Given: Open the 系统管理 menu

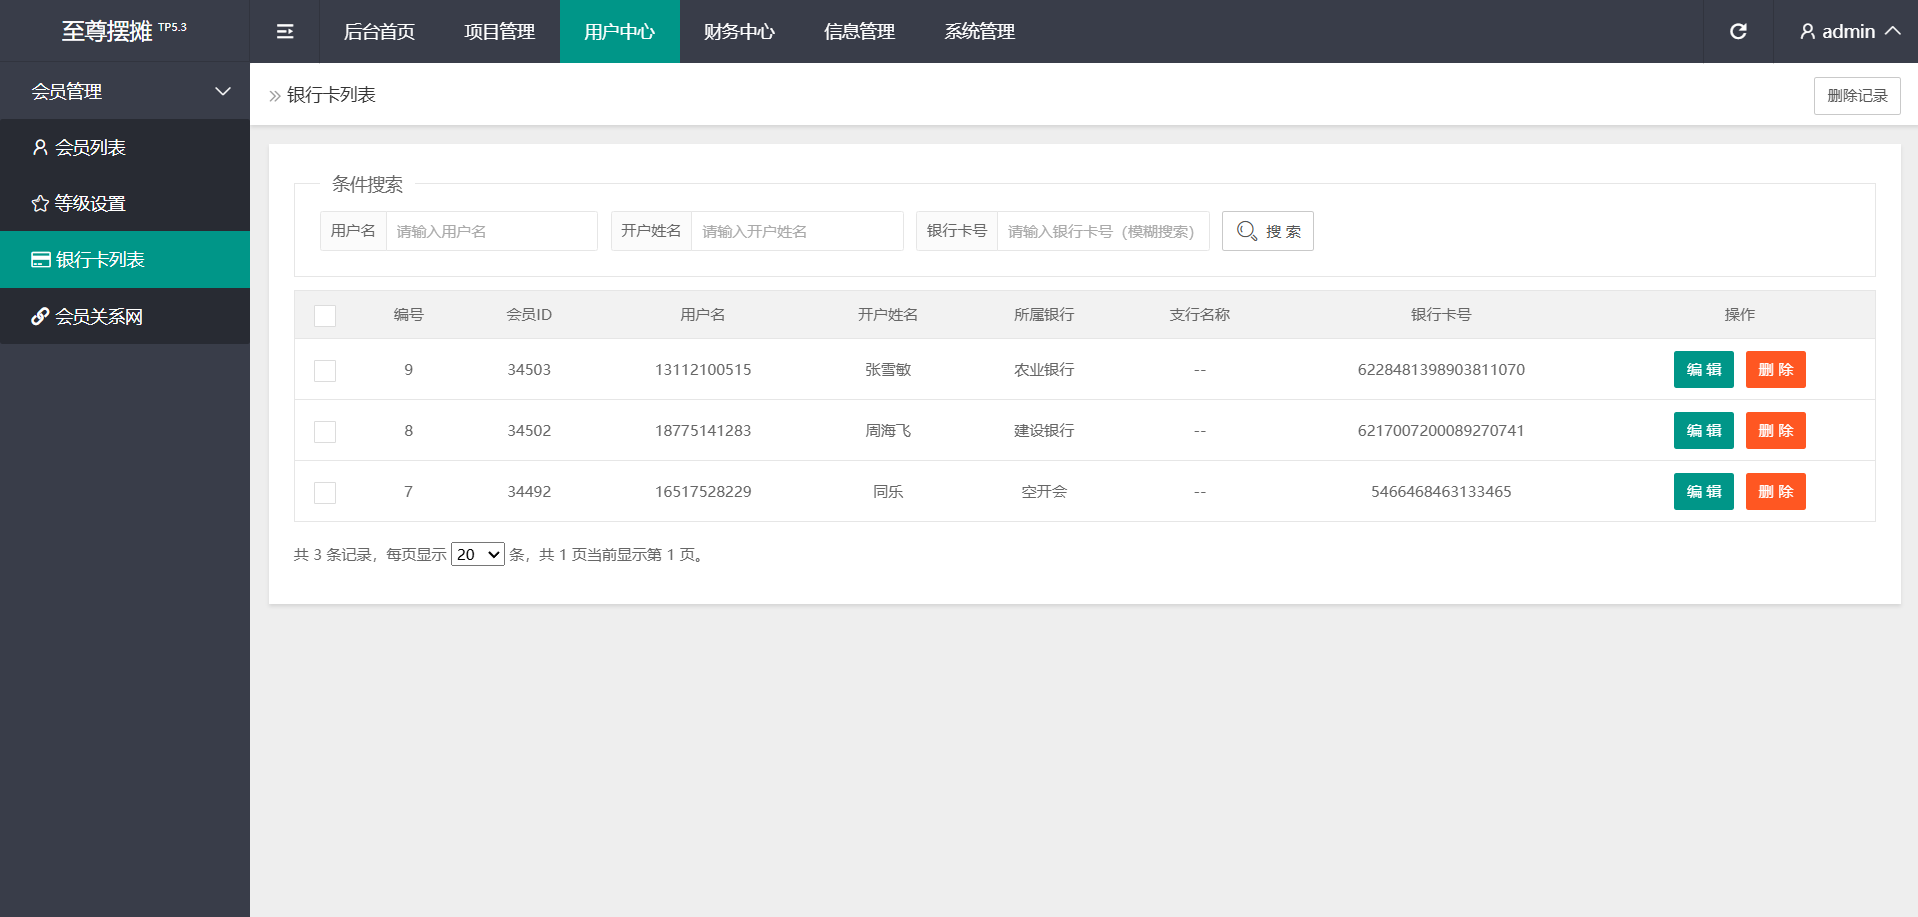Looking at the screenshot, I should point(979,32).
